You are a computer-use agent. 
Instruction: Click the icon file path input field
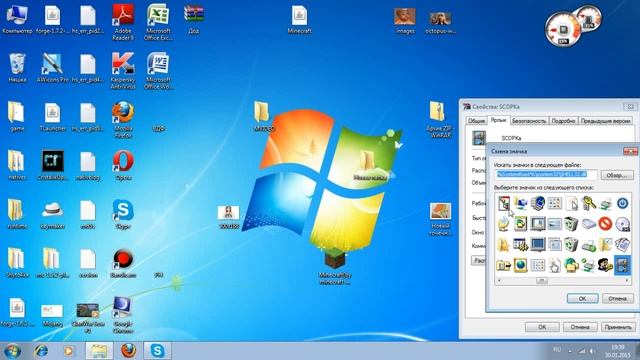point(546,175)
